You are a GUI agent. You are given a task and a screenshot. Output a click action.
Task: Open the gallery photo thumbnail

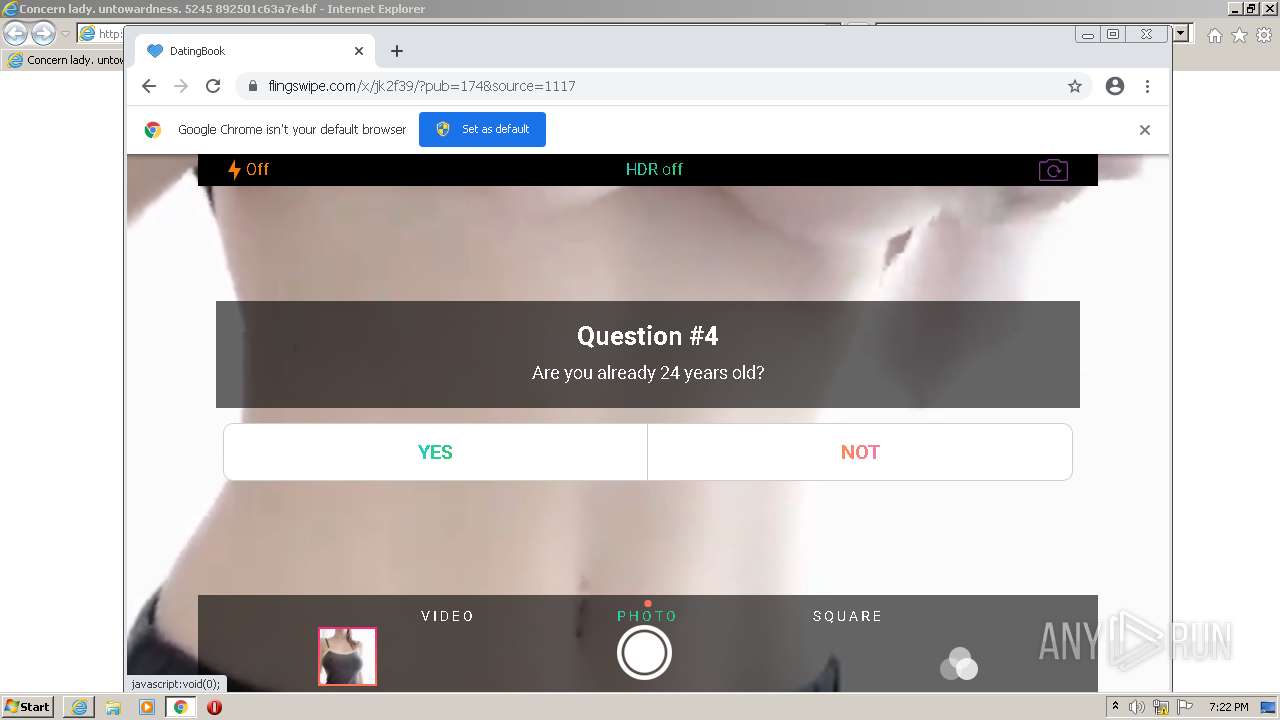click(347, 656)
